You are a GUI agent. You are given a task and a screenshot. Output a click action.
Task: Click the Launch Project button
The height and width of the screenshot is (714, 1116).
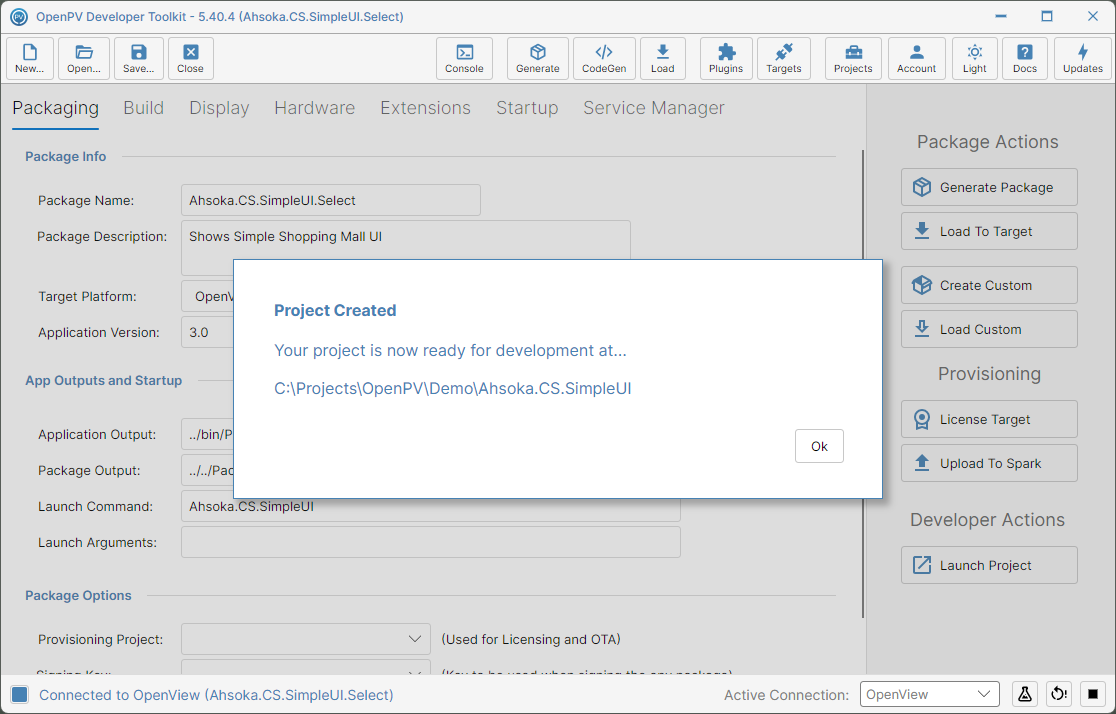pyautogui.click(x=989, y=565)
